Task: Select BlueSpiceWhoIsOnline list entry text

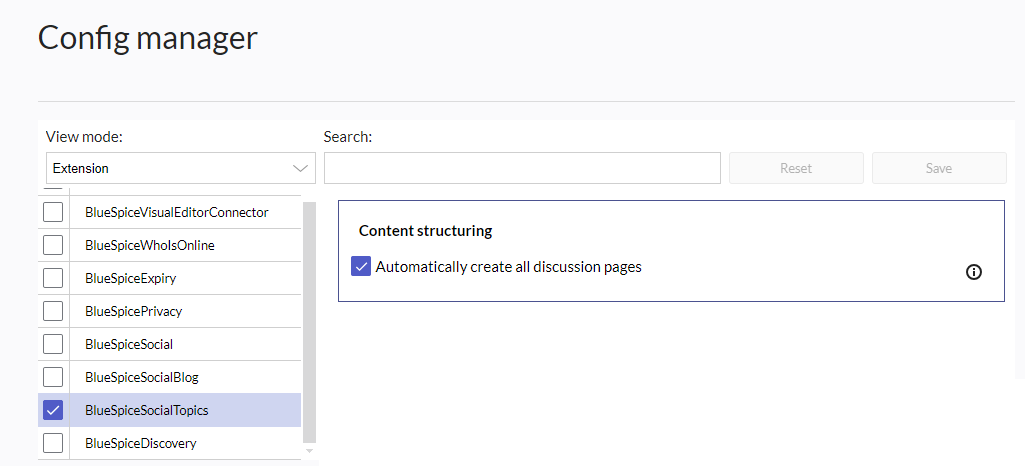Action: 150,245
